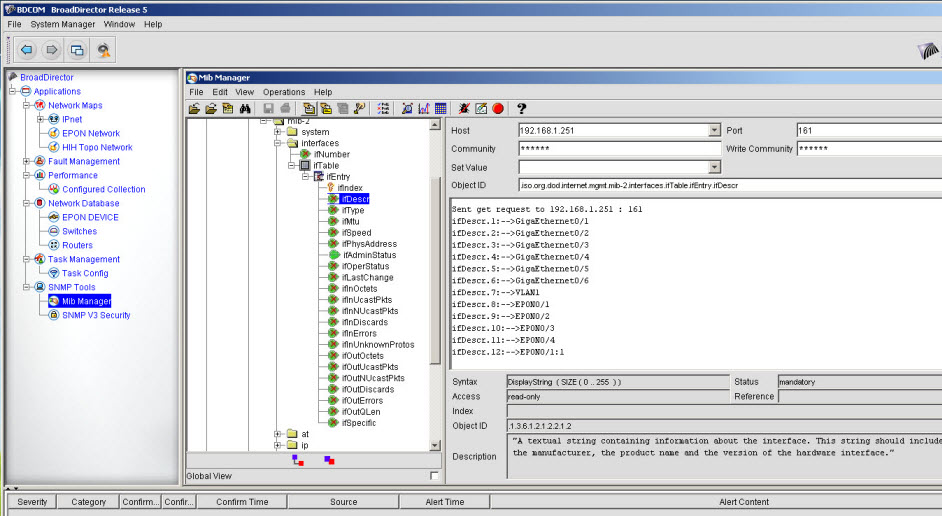Click the line graph toolbar icon

pos(423,109)
